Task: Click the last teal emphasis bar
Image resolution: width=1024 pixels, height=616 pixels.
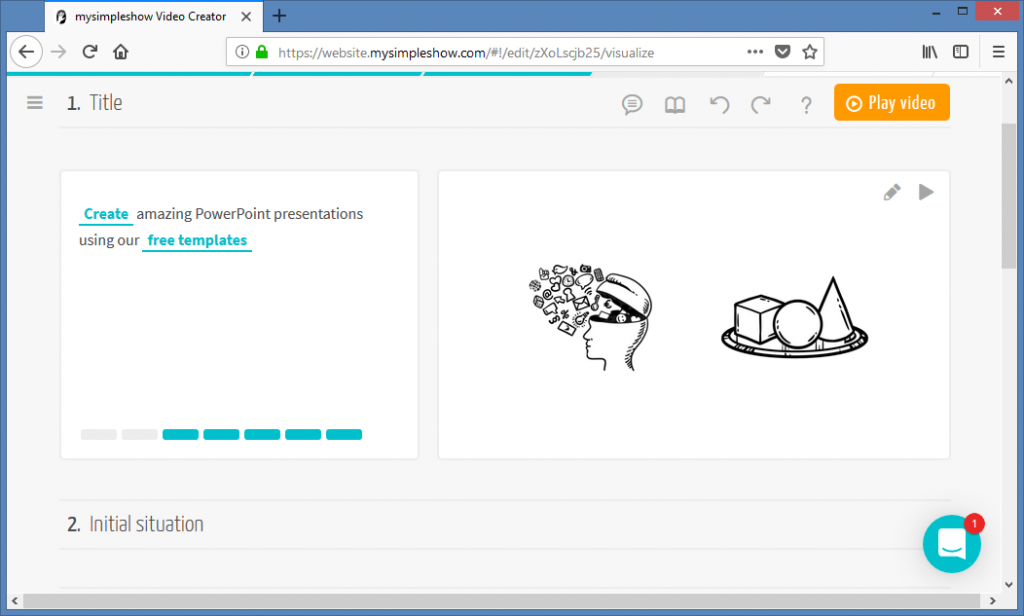Action: 344,434
